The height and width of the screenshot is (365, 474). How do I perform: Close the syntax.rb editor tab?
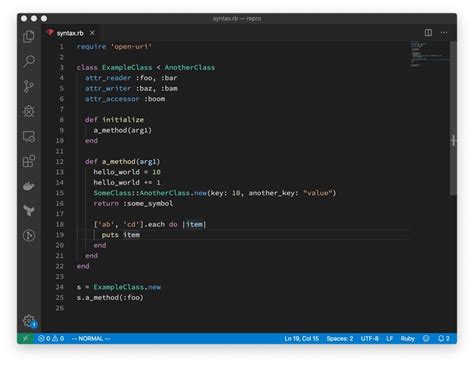coord(92,33)
